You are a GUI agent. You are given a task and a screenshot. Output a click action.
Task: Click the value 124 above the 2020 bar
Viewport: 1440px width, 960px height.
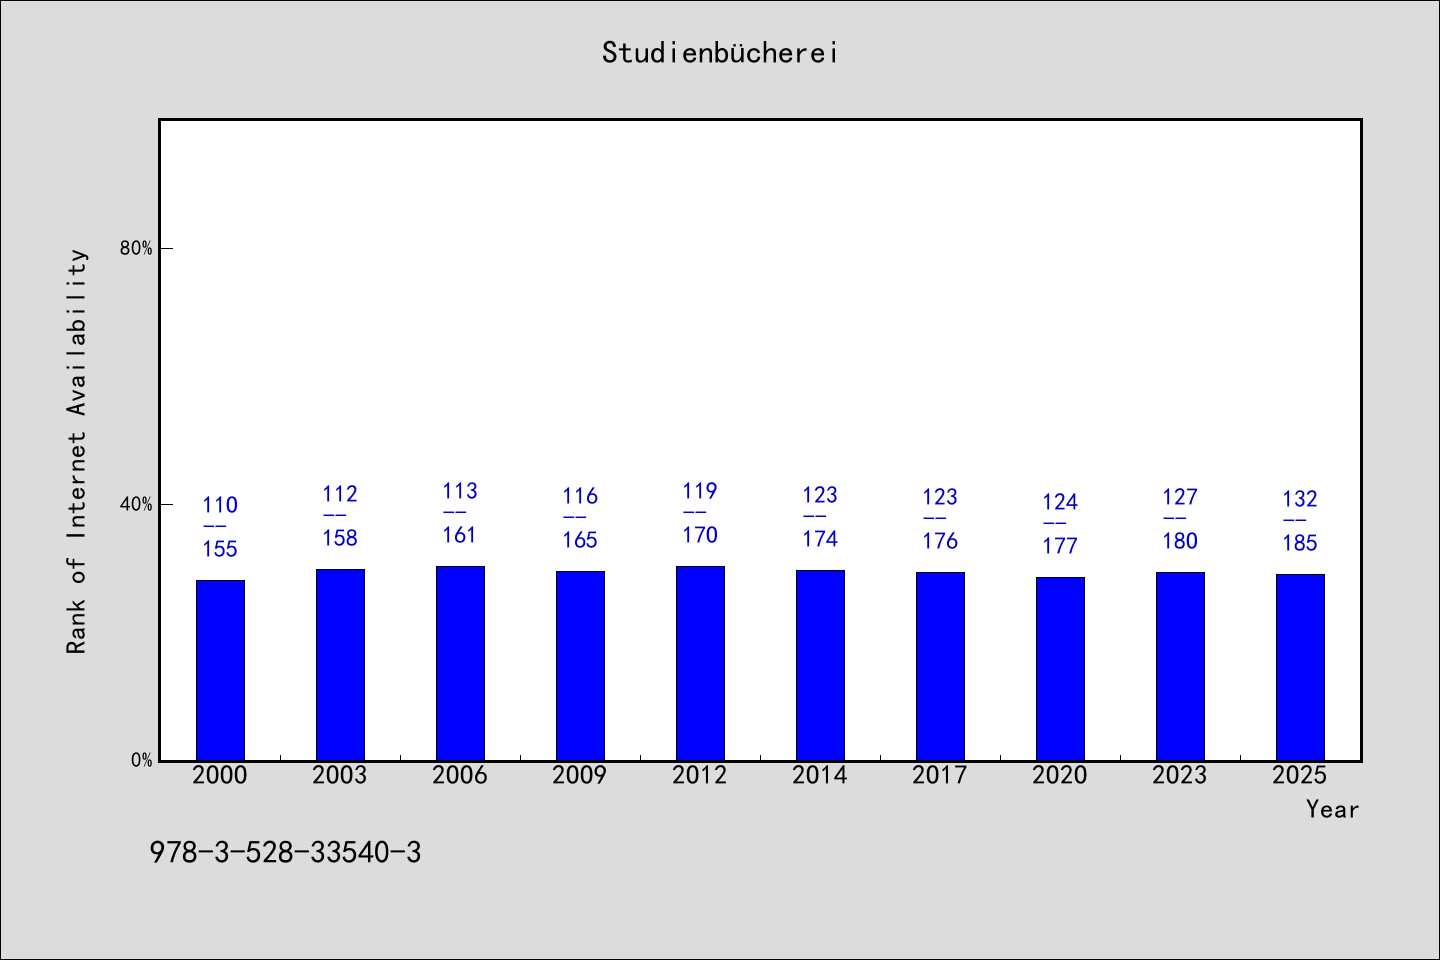tap(1060, 502)
